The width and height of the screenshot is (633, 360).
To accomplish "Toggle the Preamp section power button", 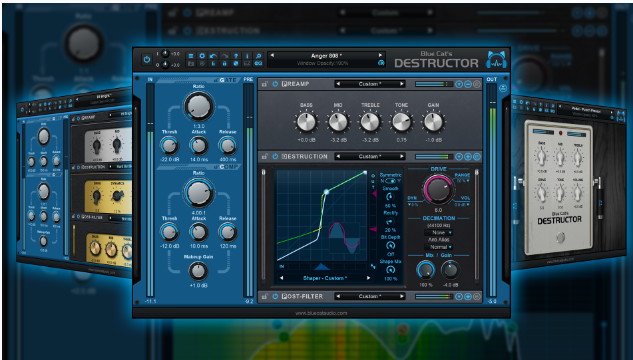I will point(275,84).
